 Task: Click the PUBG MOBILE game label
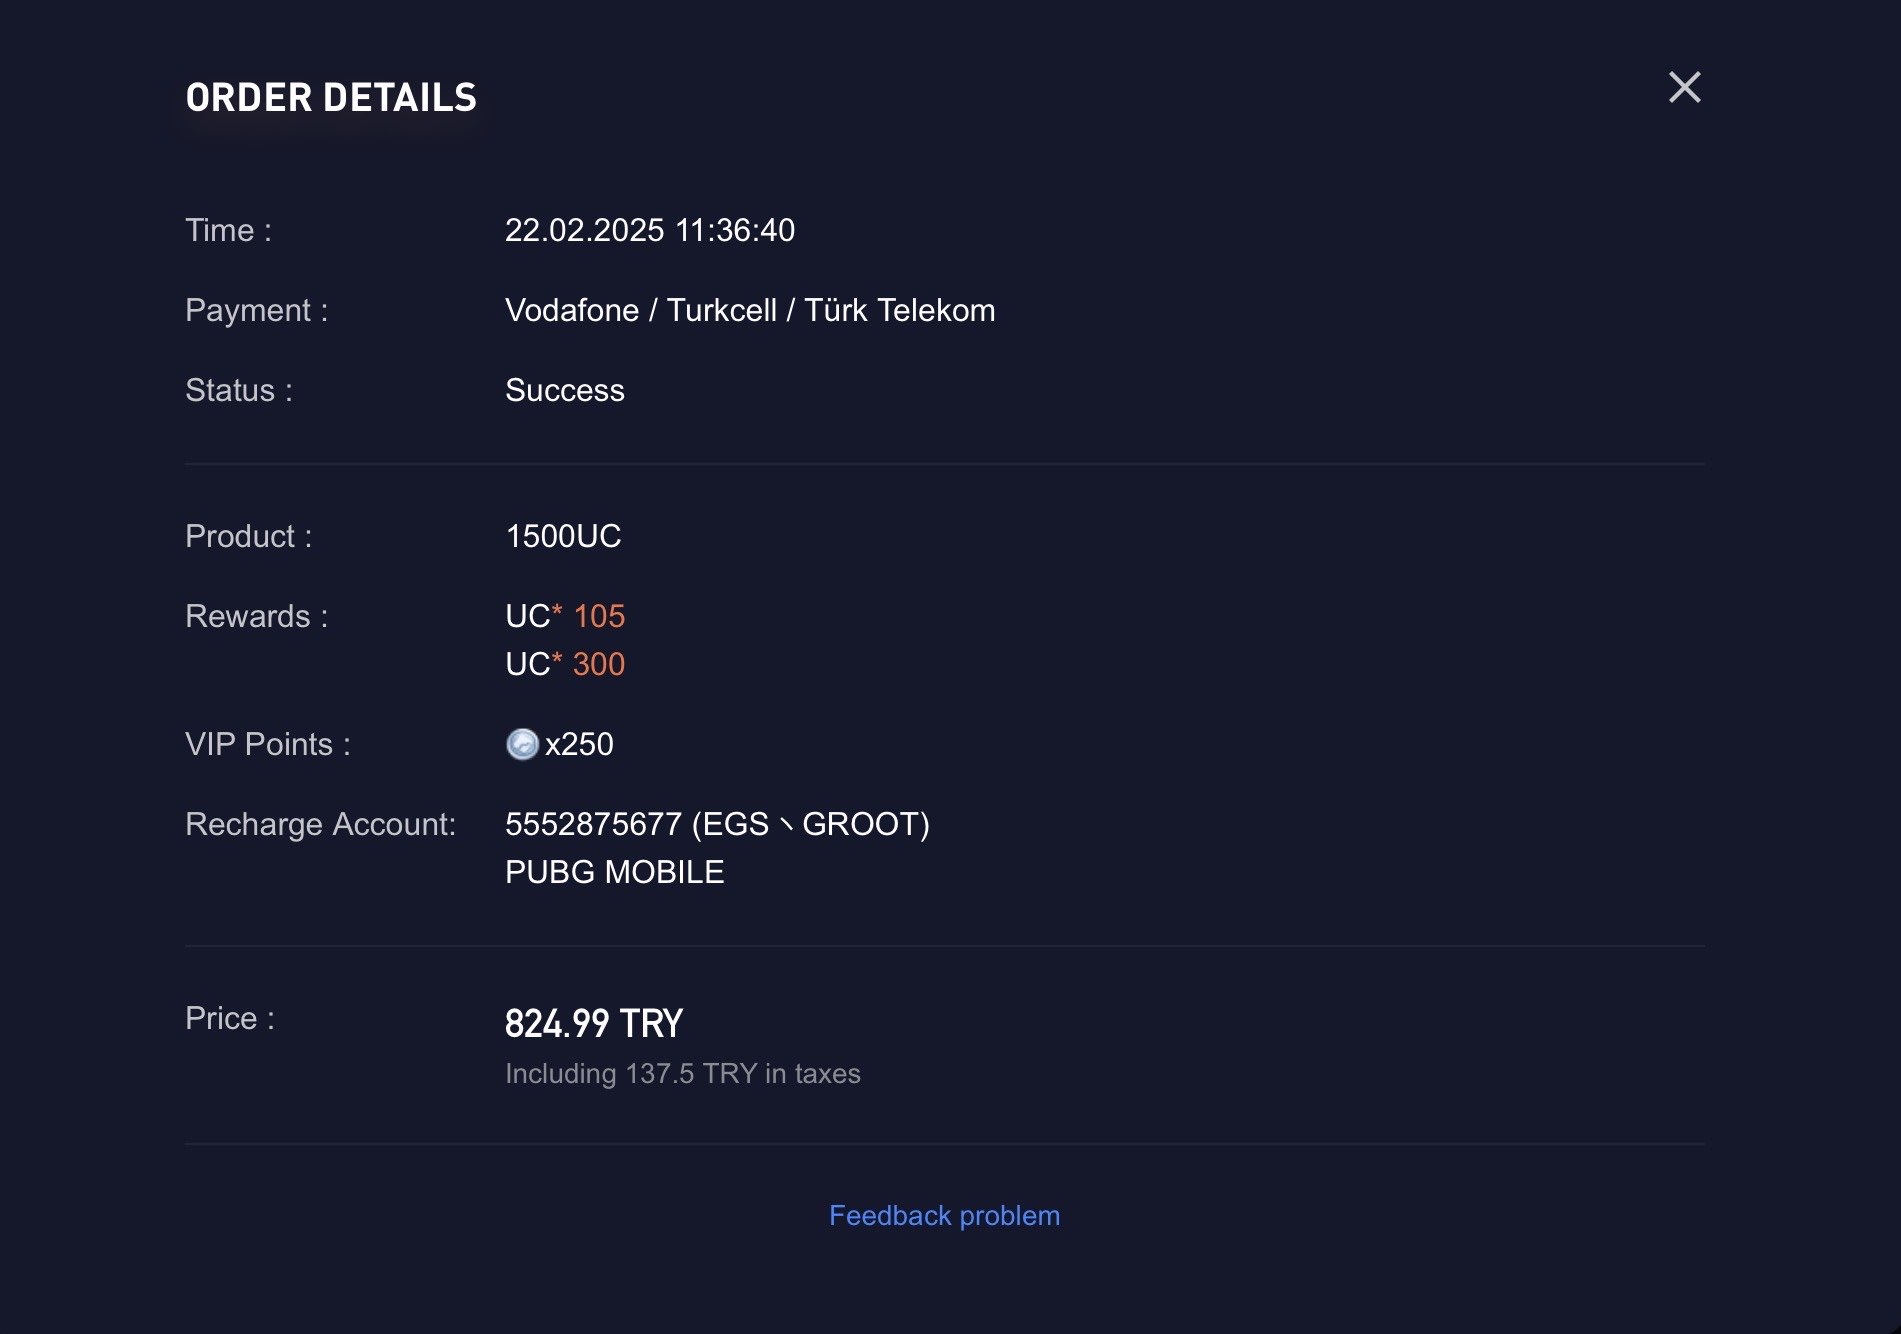614,872
